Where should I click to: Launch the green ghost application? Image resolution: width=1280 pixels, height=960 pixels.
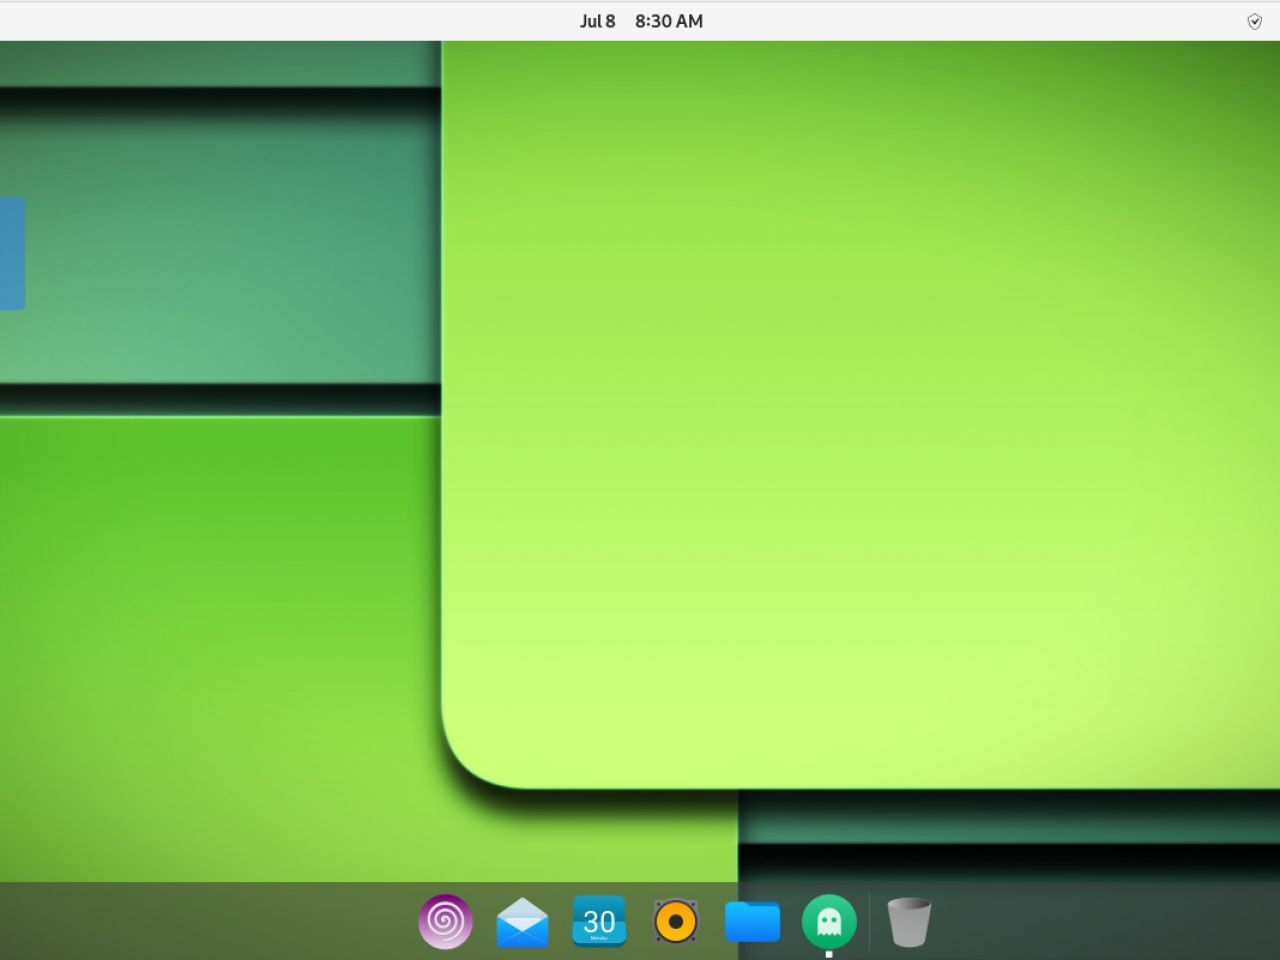830,921
